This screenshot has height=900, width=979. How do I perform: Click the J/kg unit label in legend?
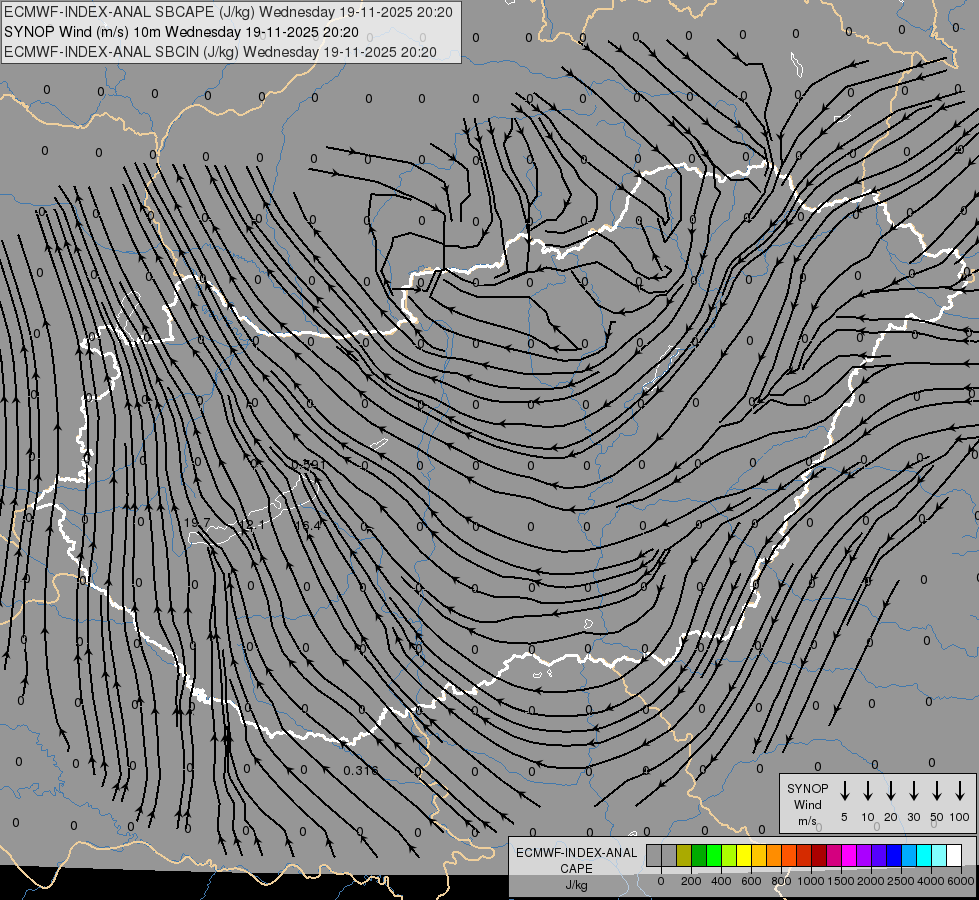tap(576, 885)
